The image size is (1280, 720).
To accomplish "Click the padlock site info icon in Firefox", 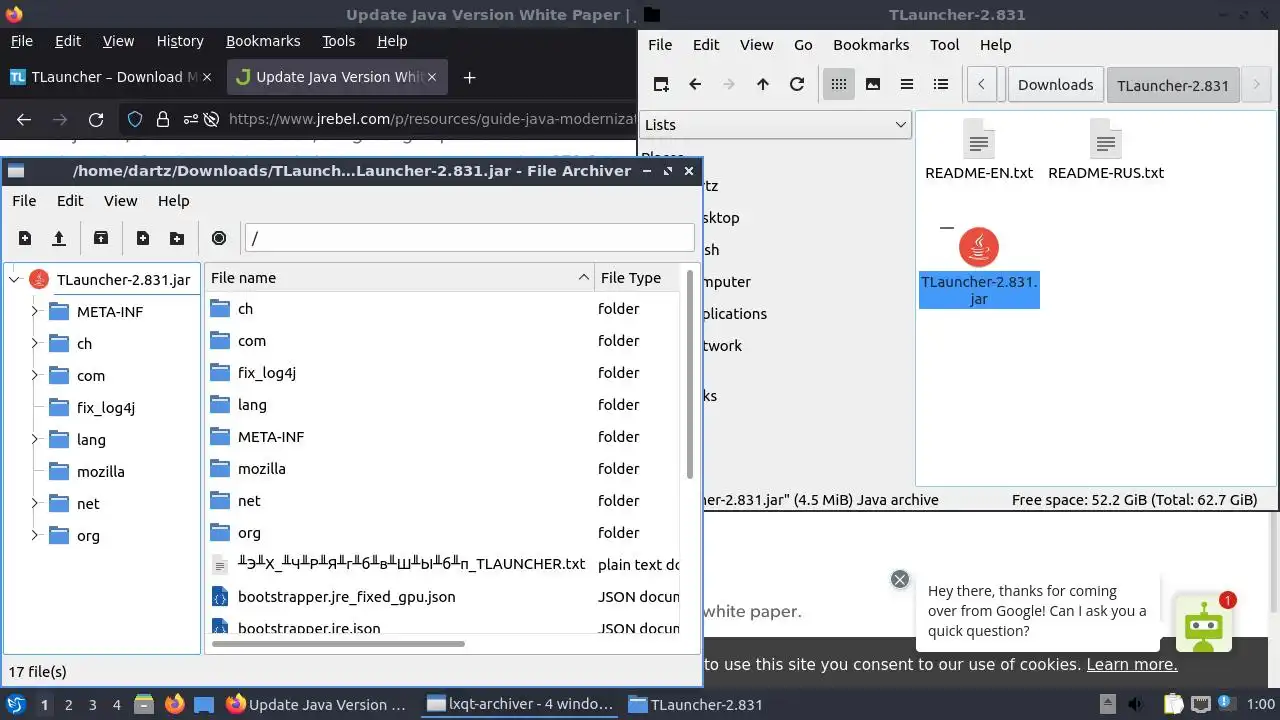I will pos(163,119).
